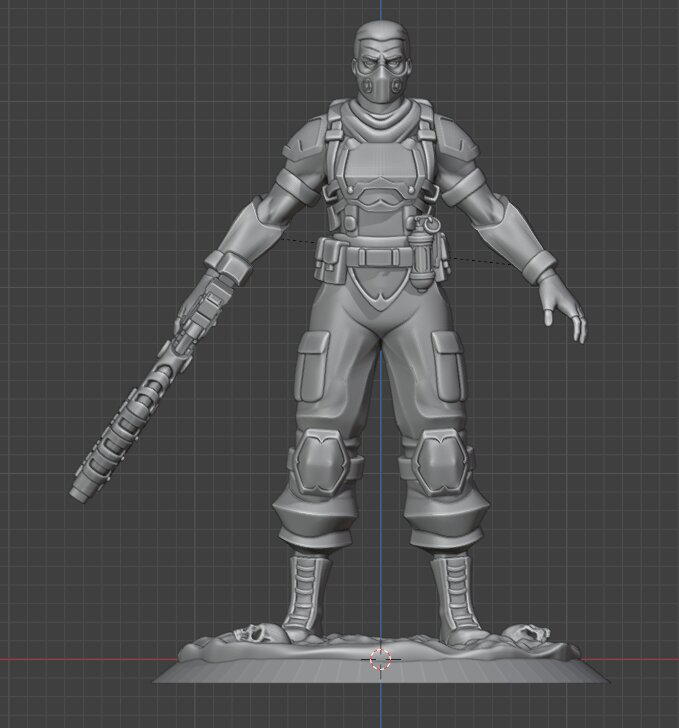The height and width of the screenshot is (728, 679).
Task: Click the belt pouch on the rifle side
Action: coord(331,261)
